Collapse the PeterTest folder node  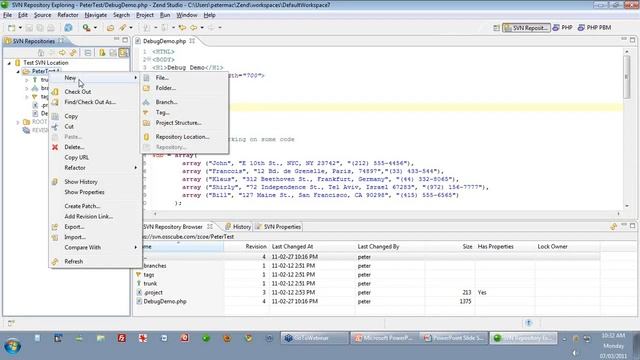(18, 72)
